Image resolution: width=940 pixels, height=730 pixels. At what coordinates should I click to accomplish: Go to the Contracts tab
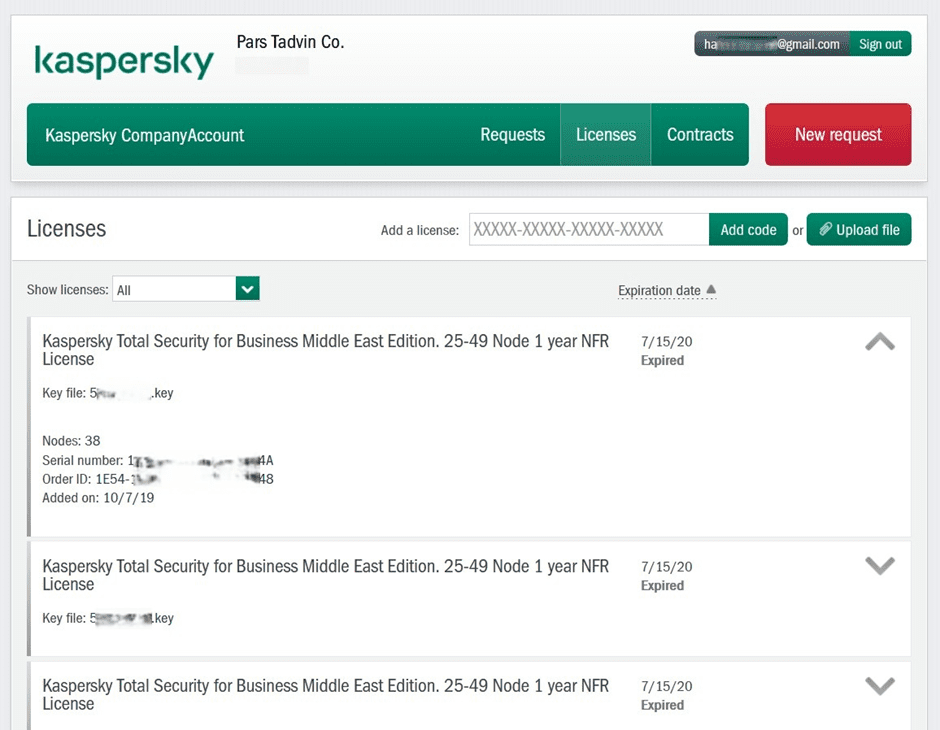pyautogui.click(x=700, y=135)
